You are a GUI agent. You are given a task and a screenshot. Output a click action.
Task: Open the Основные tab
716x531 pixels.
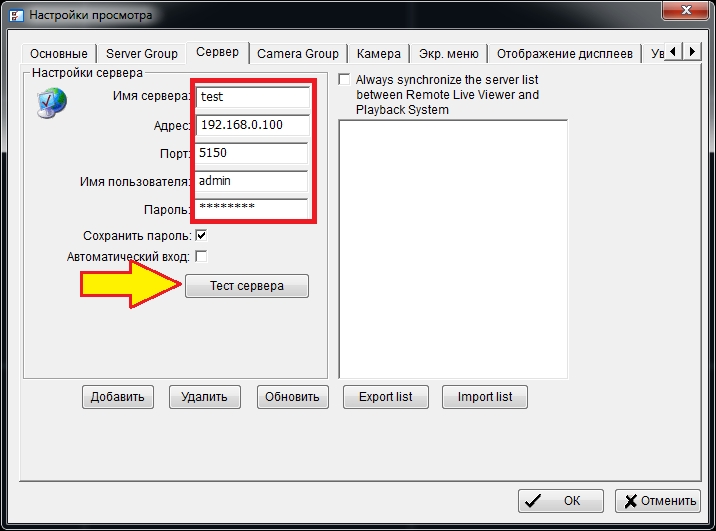[59, 54]
